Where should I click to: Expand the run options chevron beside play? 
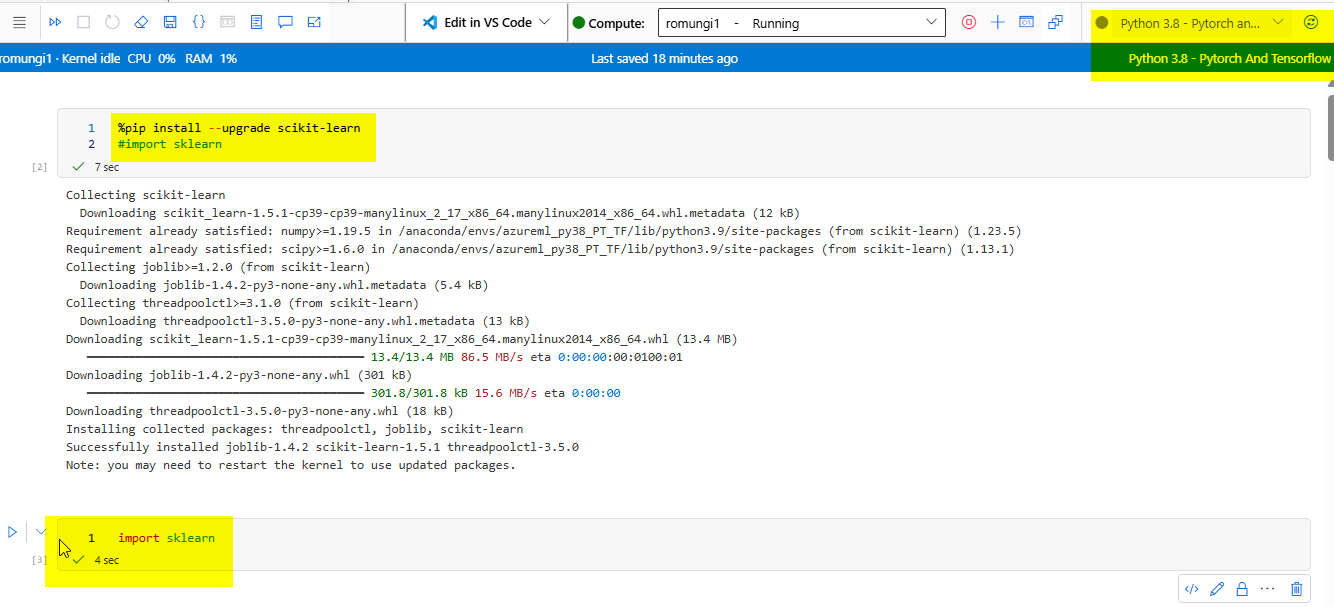point(41,531)
